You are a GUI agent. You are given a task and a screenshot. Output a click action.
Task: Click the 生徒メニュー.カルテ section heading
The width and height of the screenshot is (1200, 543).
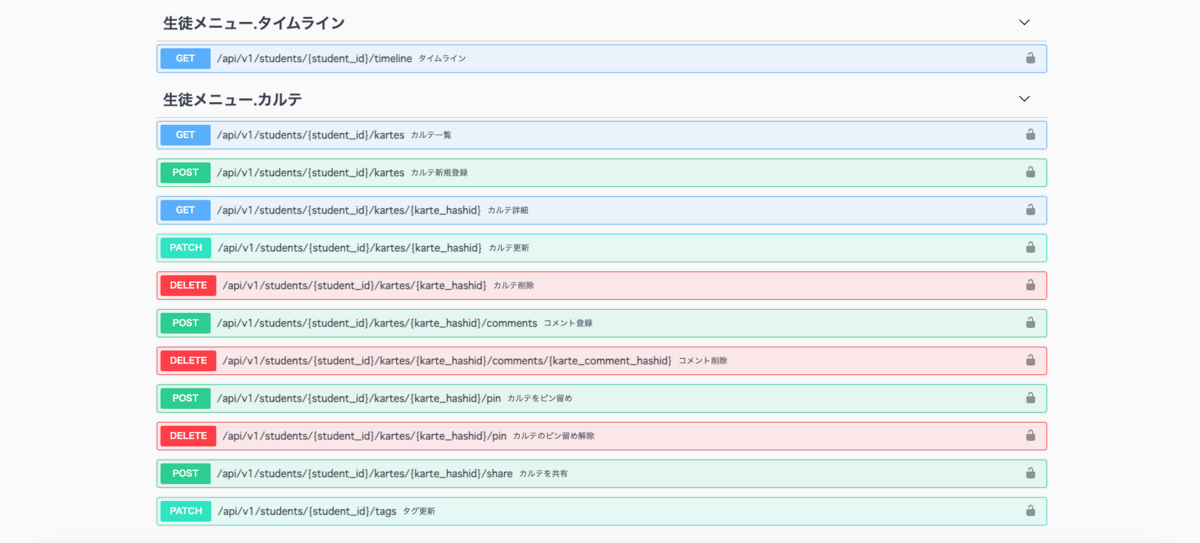(x=233, y=99)
